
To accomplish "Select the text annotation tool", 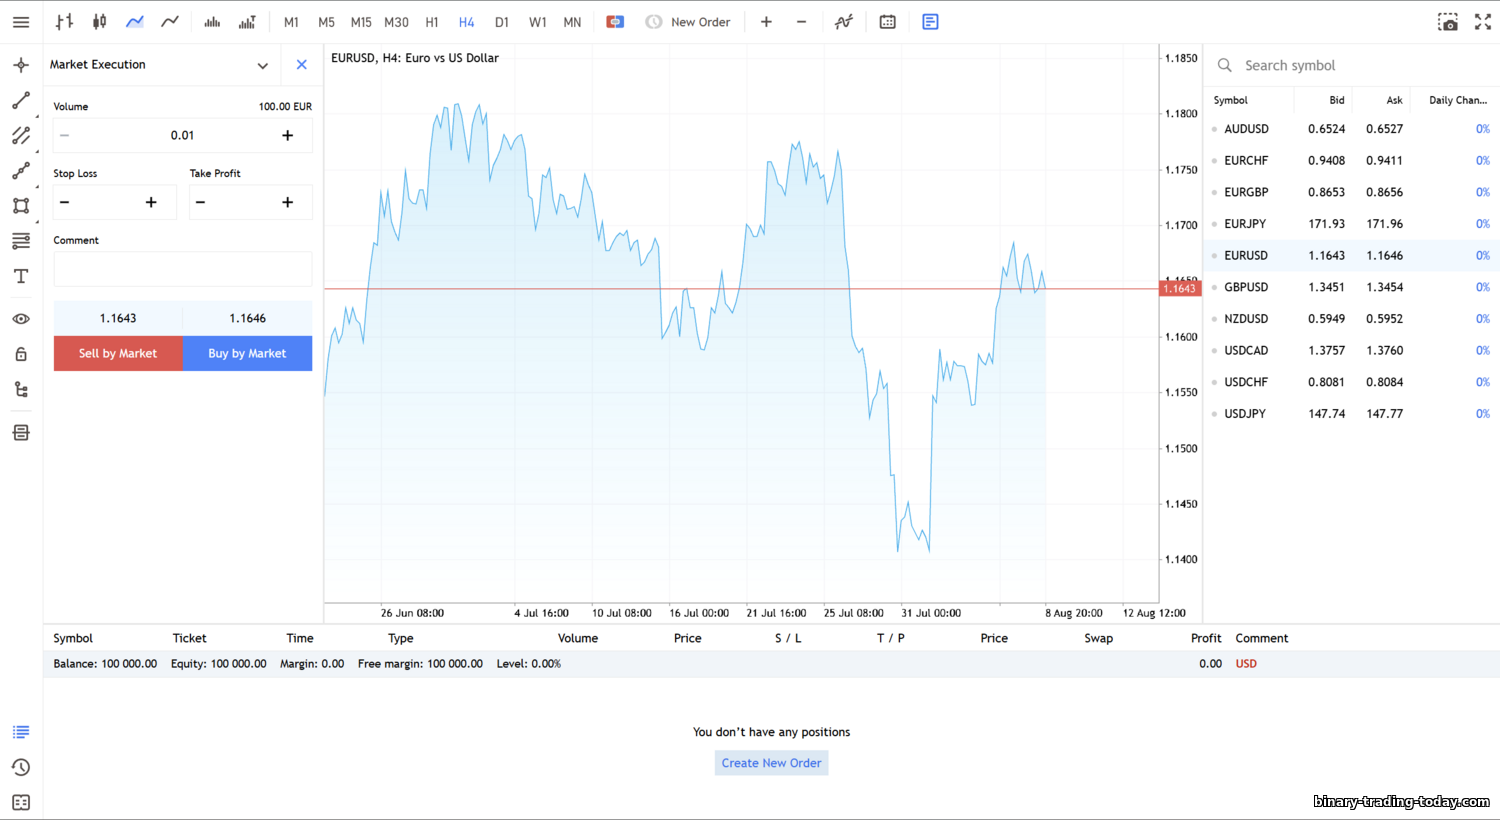I will point(21,277).
